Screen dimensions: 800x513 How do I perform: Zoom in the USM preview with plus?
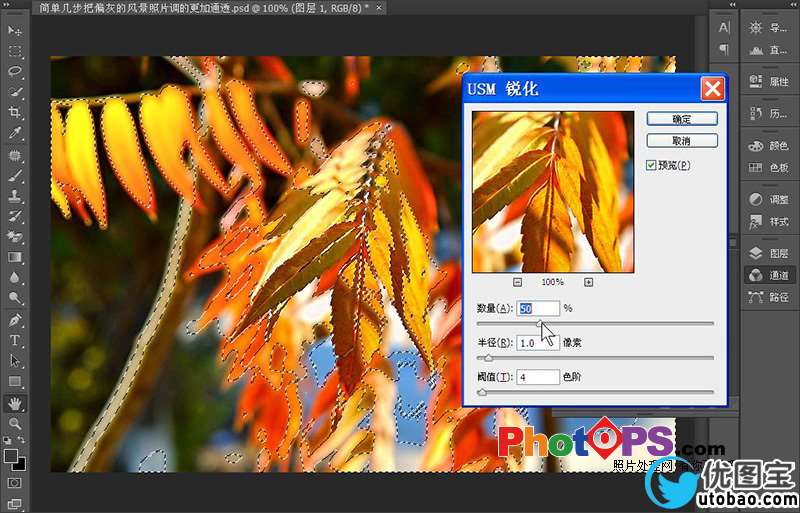[588, 282]
